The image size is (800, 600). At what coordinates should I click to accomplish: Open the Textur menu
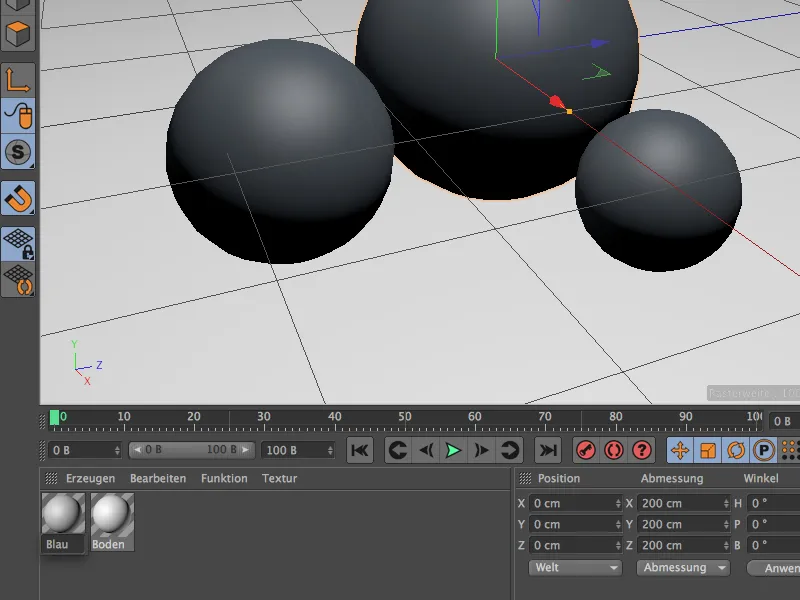coord(280,479)
